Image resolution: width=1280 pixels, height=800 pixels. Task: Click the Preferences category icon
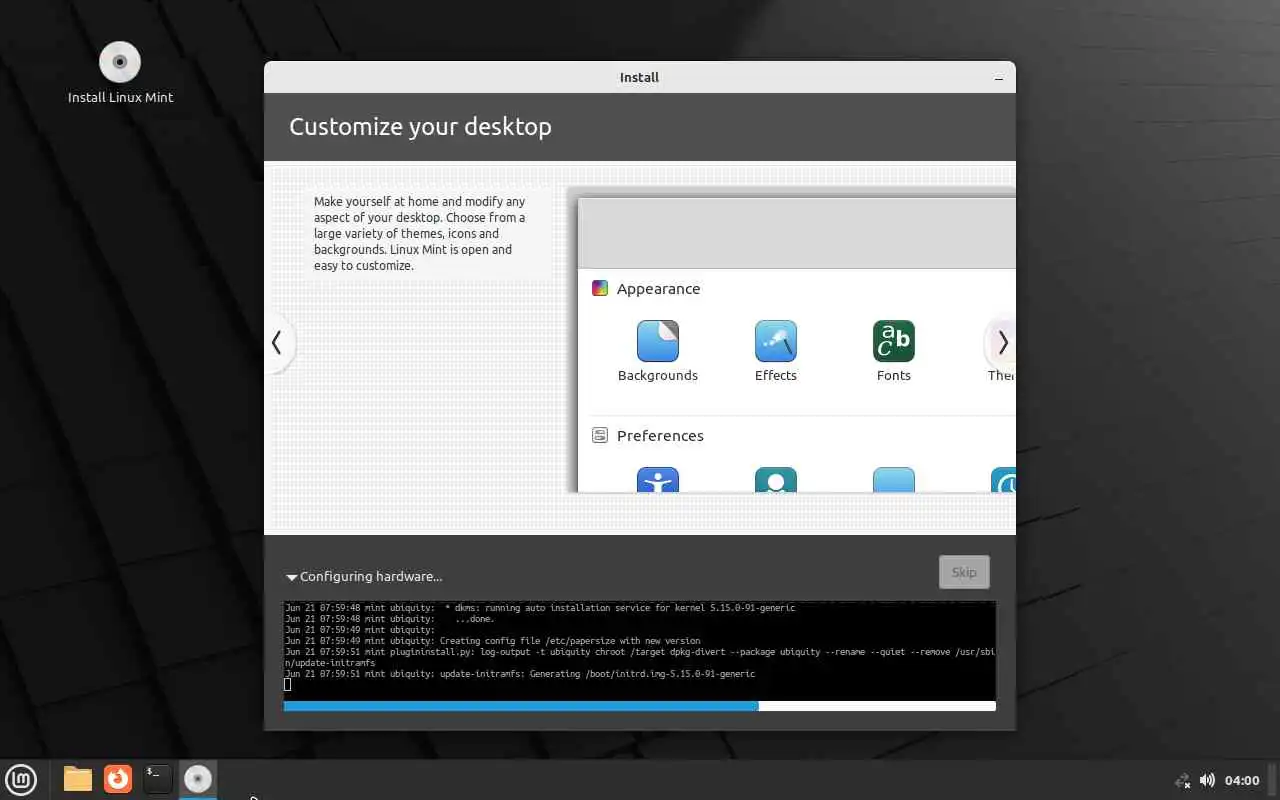pos(600,436)
